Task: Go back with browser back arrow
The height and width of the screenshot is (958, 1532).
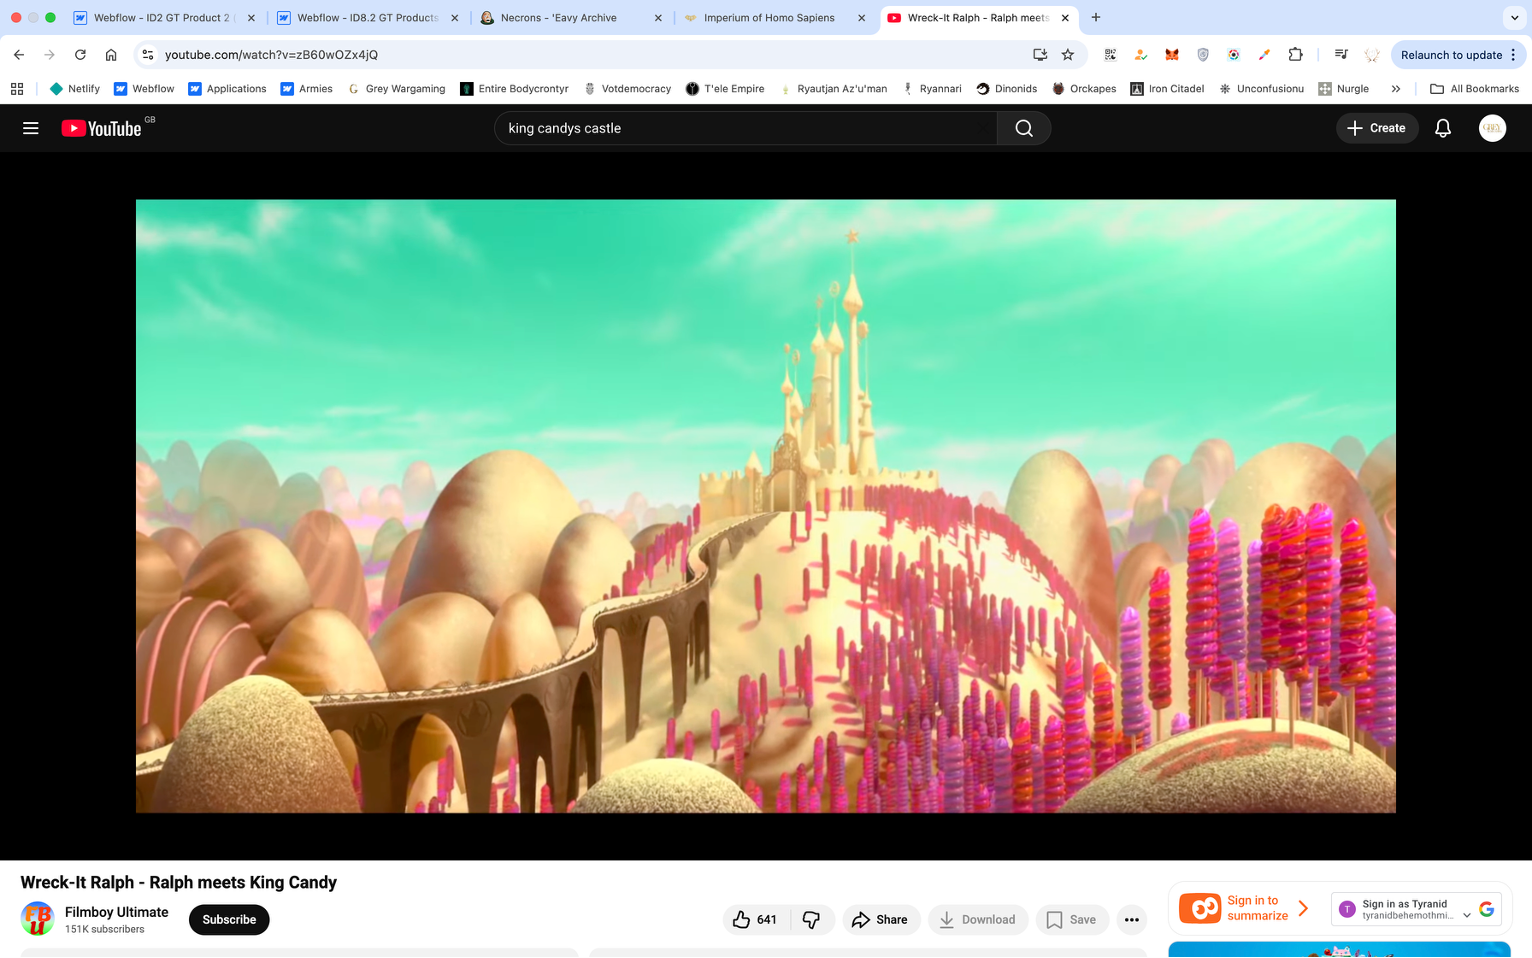Action: pyautogui.click(x=19, y=55)
